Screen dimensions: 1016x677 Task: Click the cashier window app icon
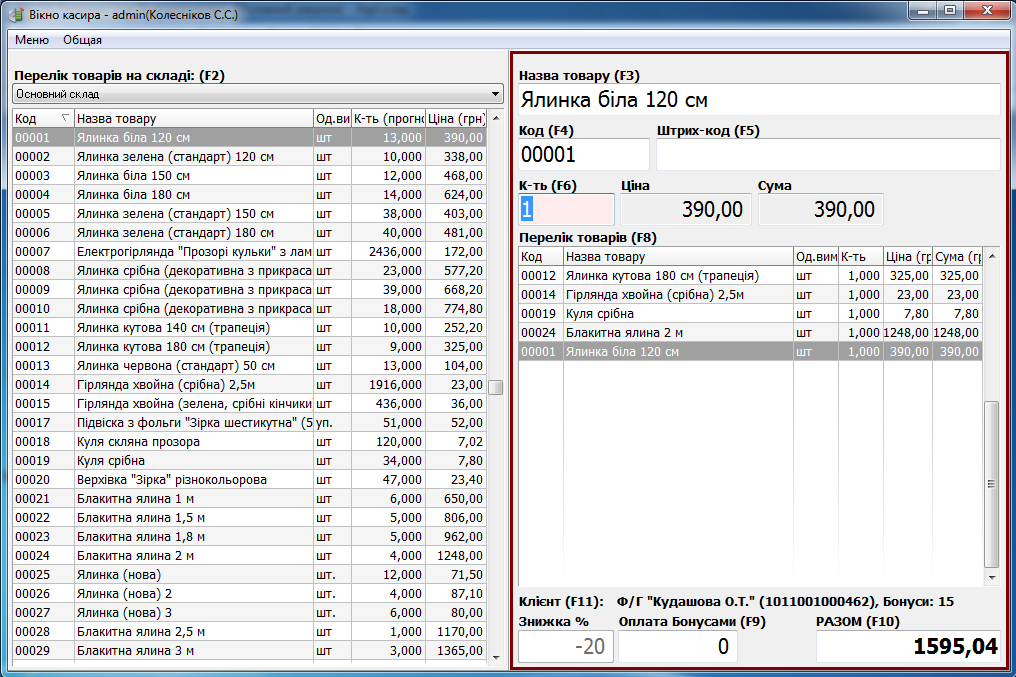[15, 13]
